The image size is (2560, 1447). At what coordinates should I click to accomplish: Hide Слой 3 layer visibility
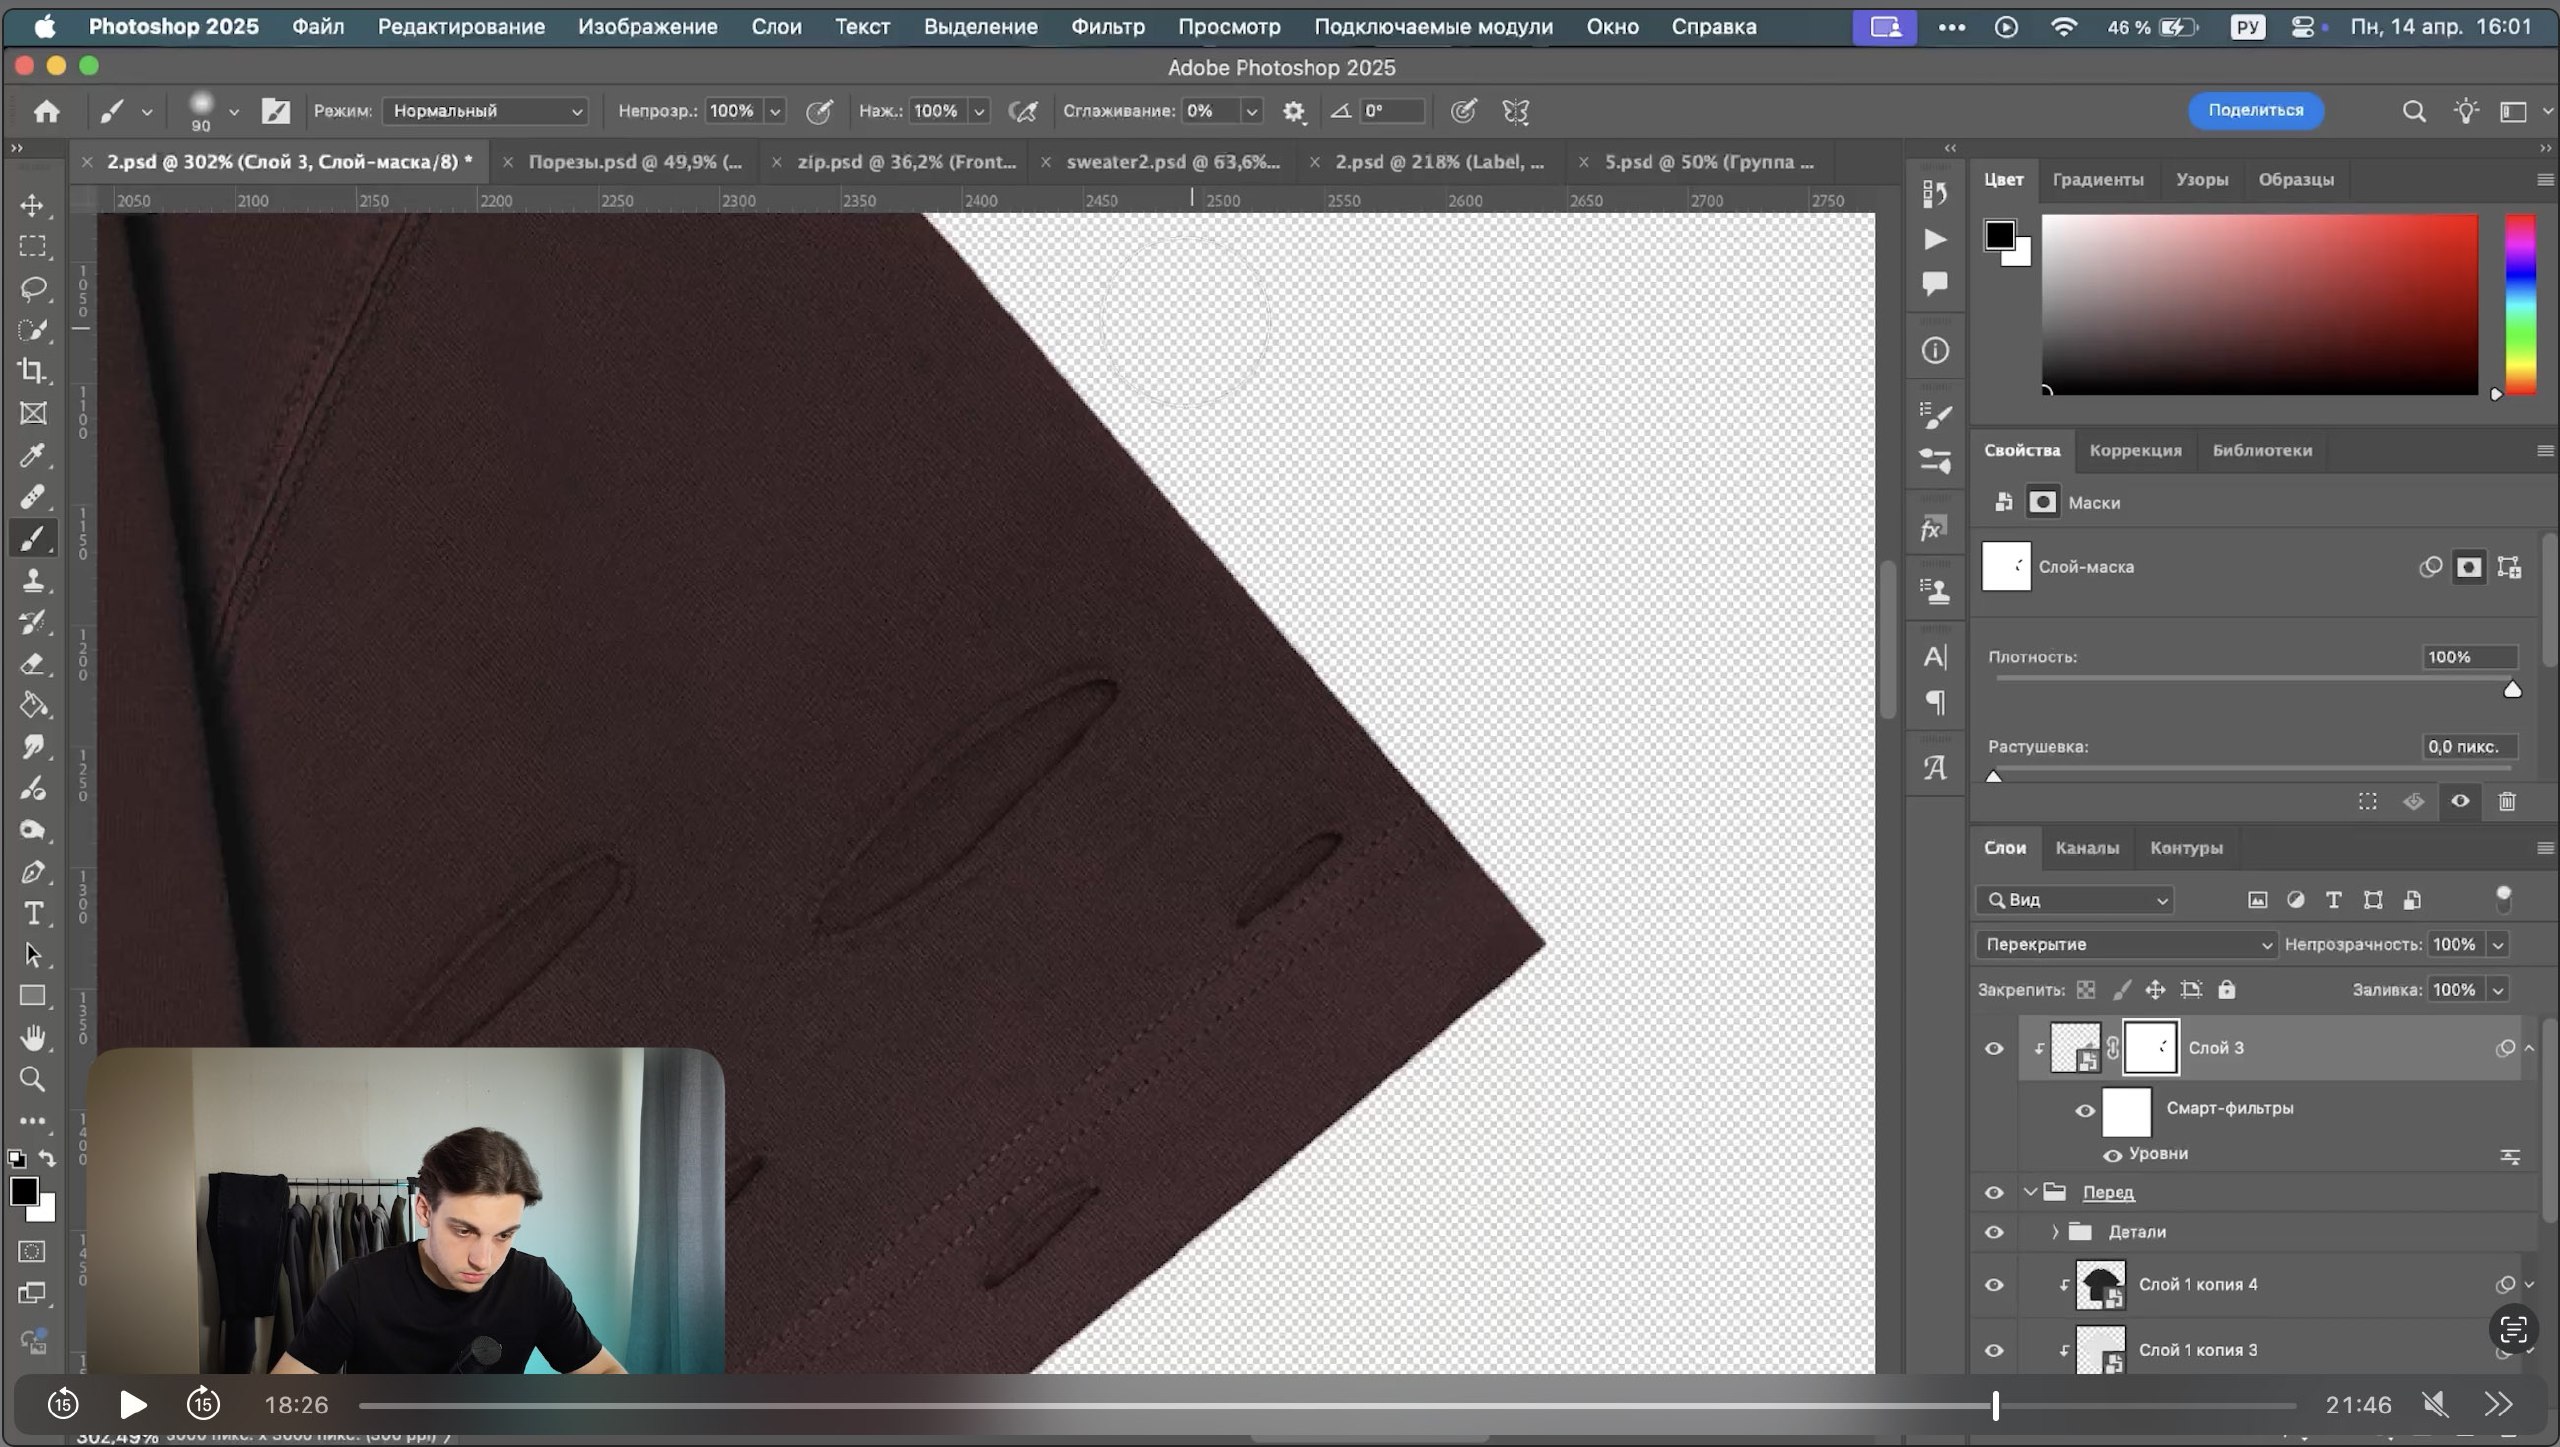(1993, 1048)
